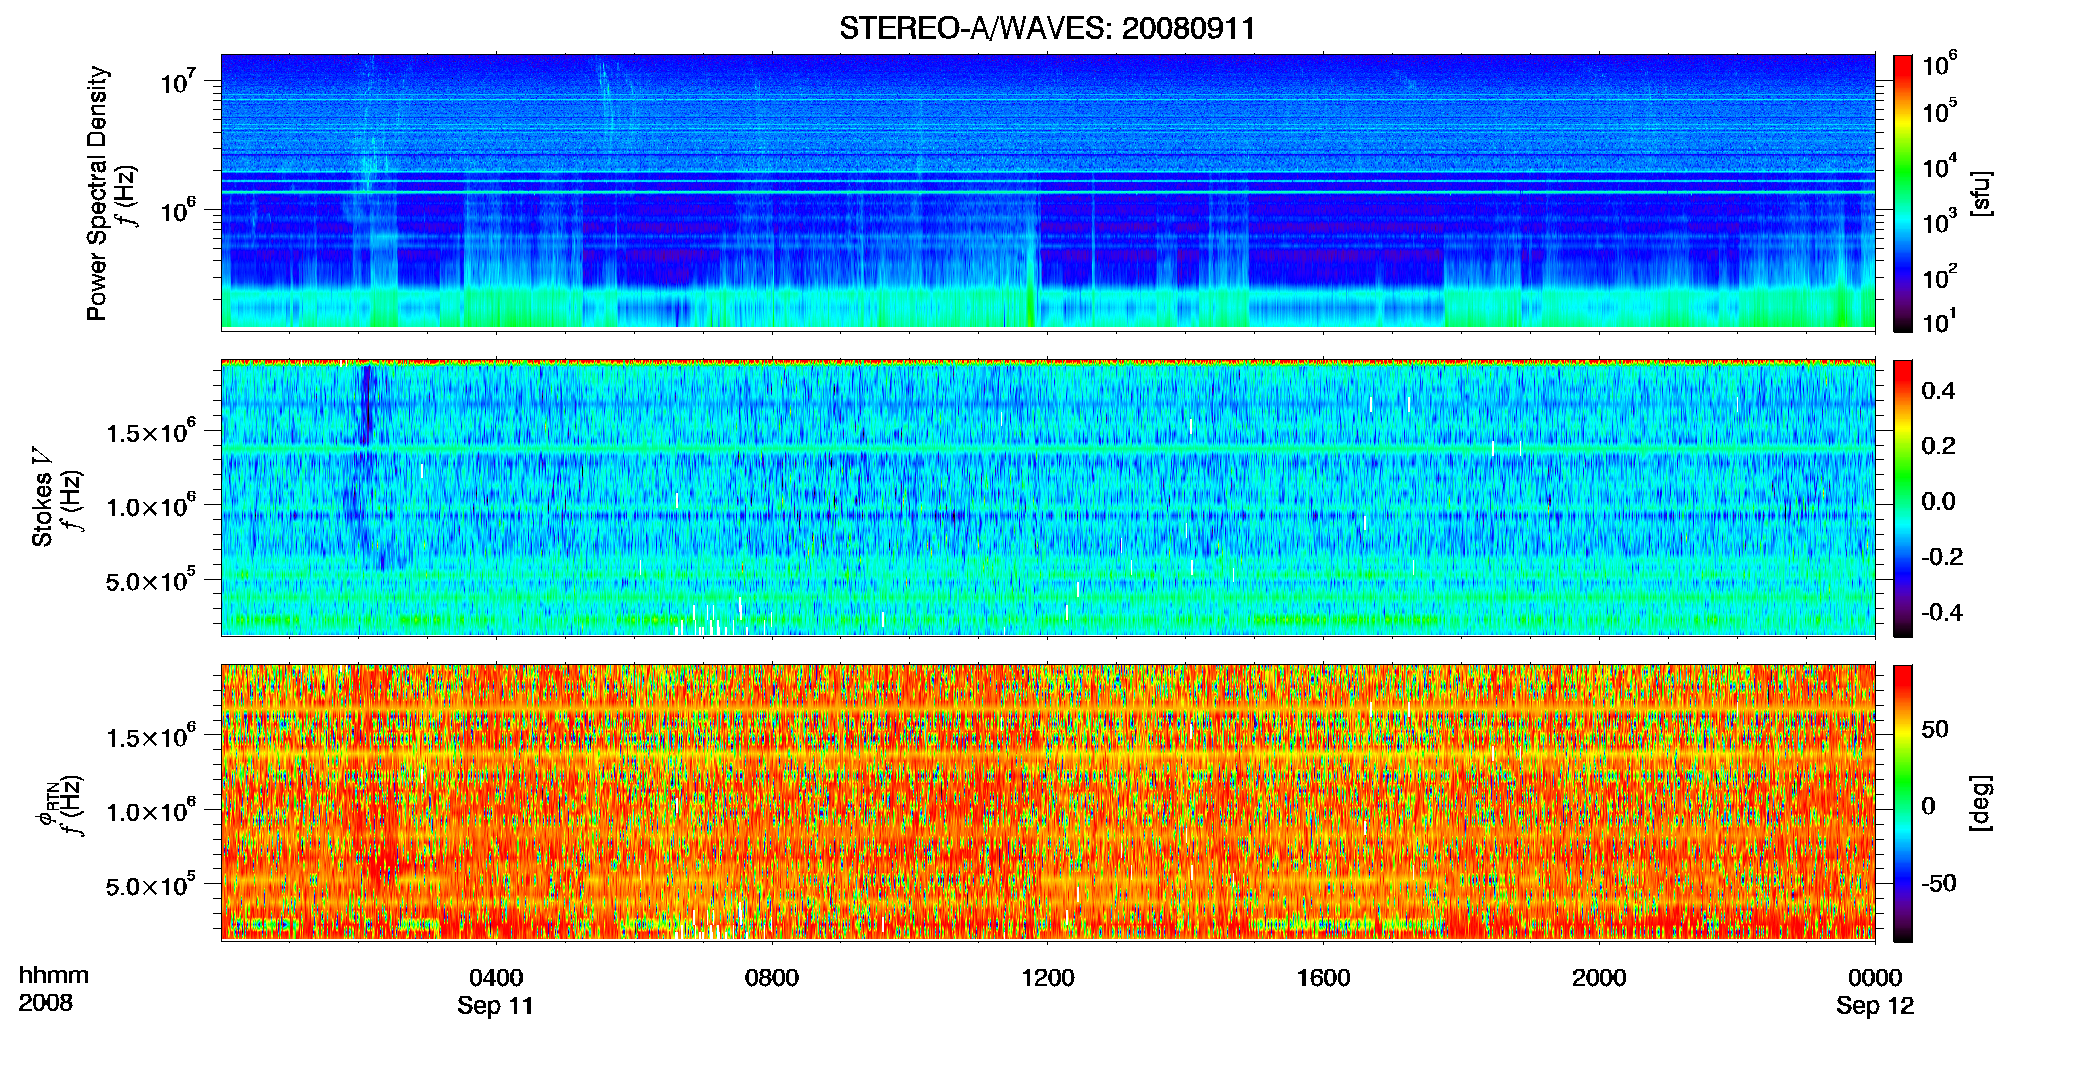Click the Stokes V axis label
The width and height of the screenshot is (2096, 1080).
point(42,497)
